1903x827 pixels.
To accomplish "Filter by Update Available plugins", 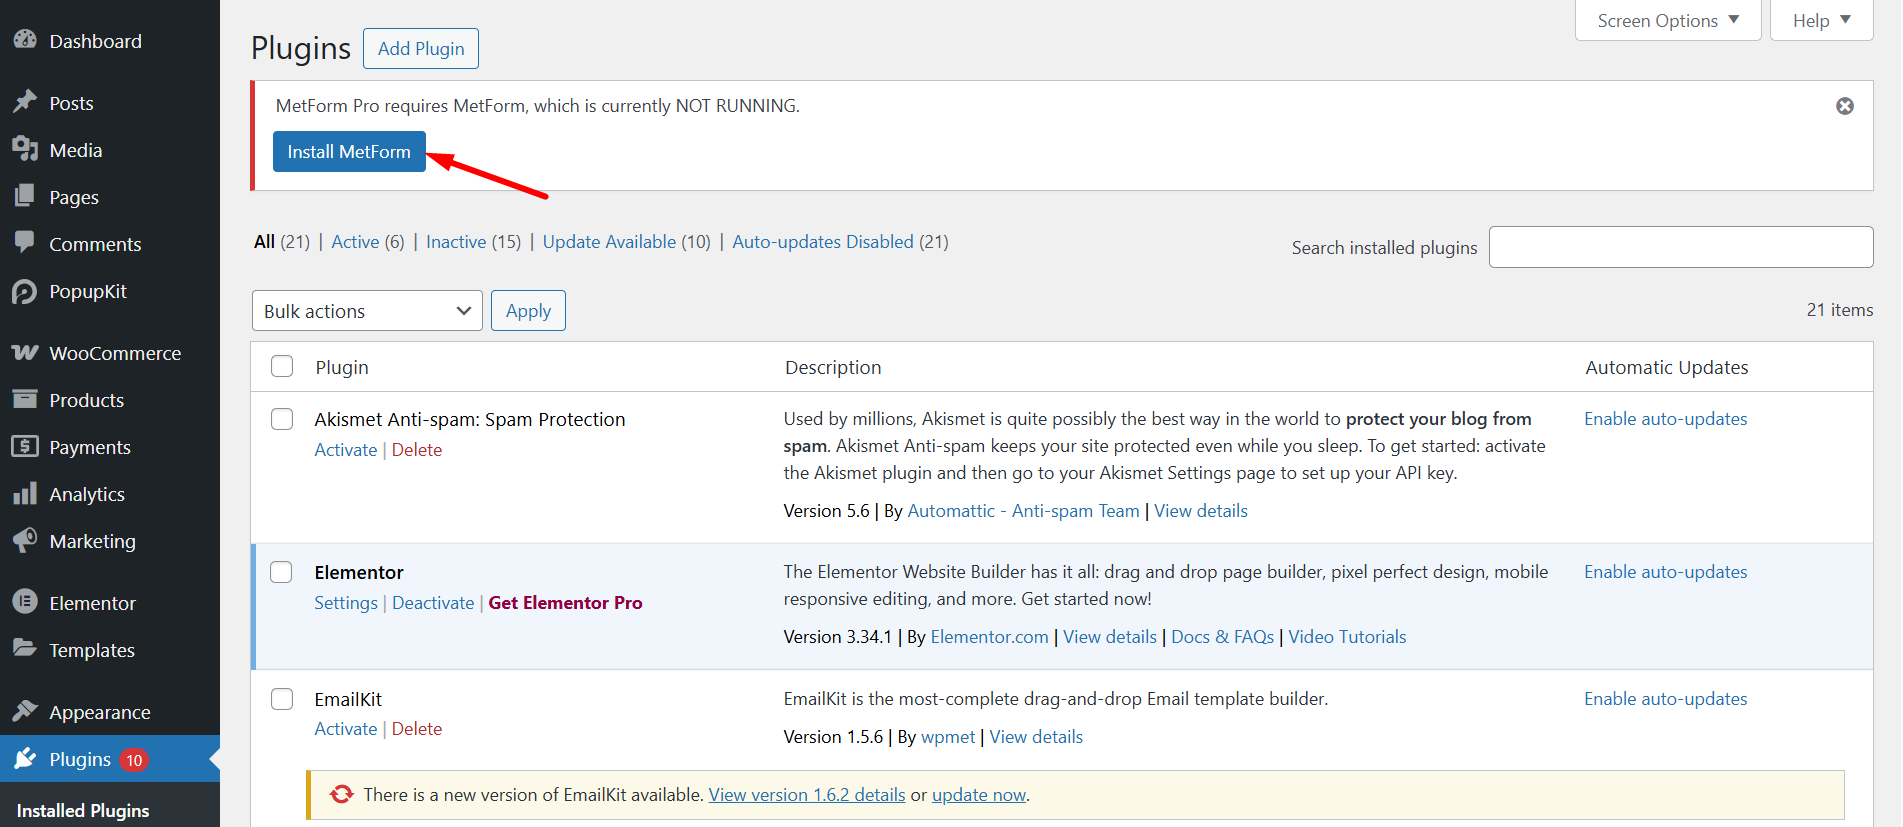I will (x=609, y=242).
